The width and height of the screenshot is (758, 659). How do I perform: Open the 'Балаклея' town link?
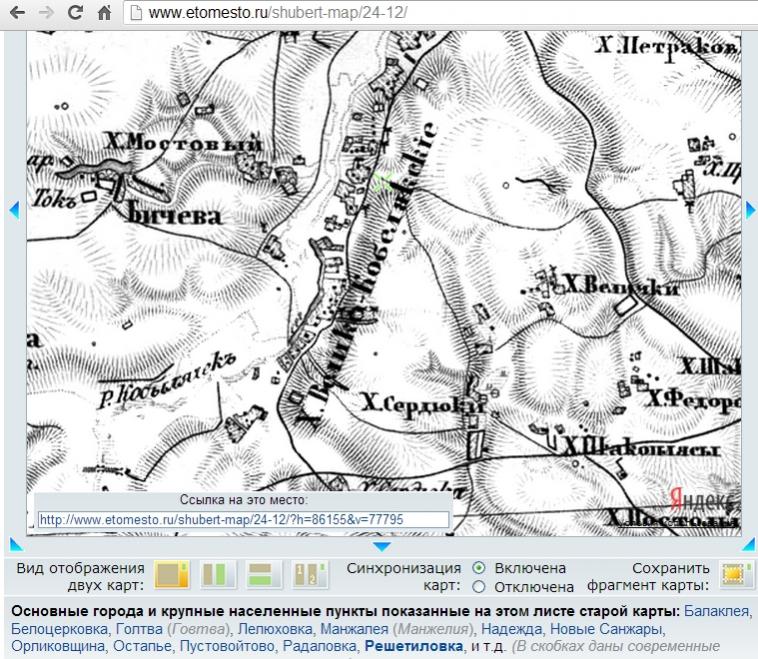point(716,610)
